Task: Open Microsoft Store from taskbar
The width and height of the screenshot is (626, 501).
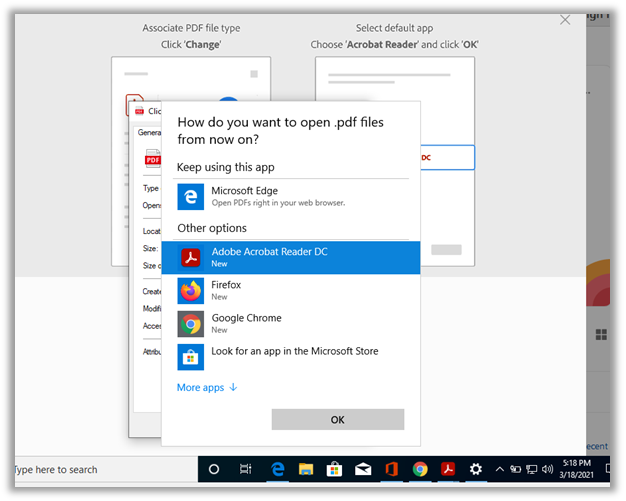Action: tap(334, 469)
